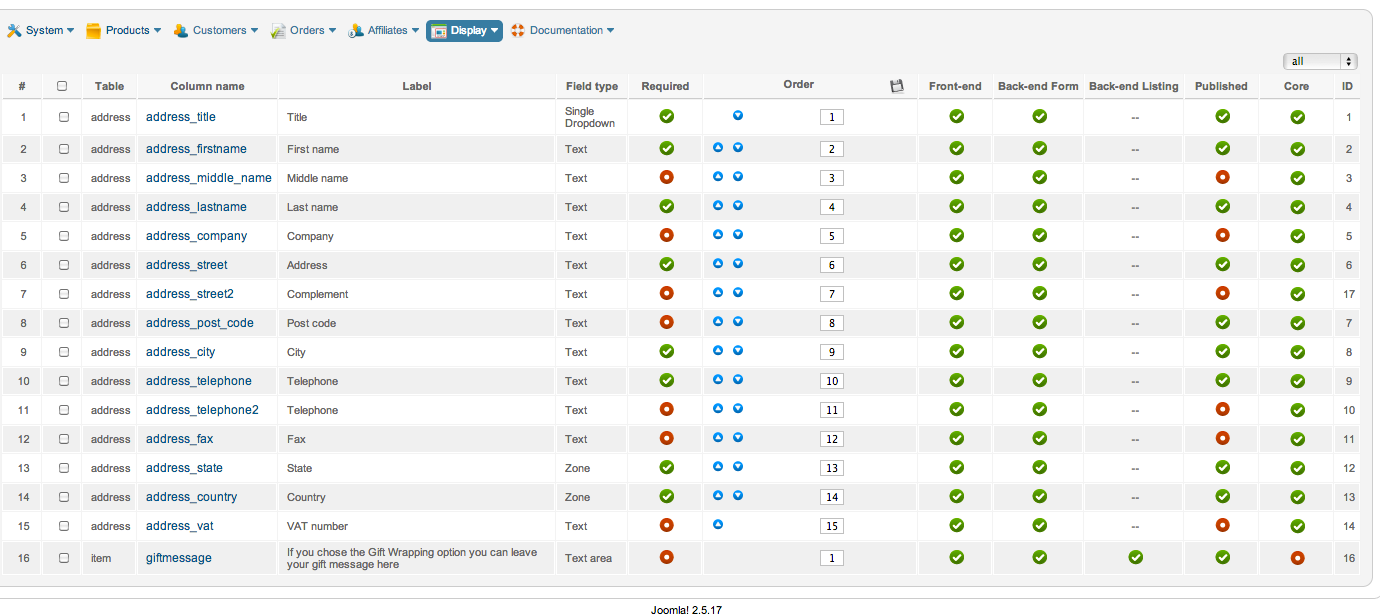Toggle front-end icon for the address_city row
Screen dimensions: 1380x615
tap(956, 351)
